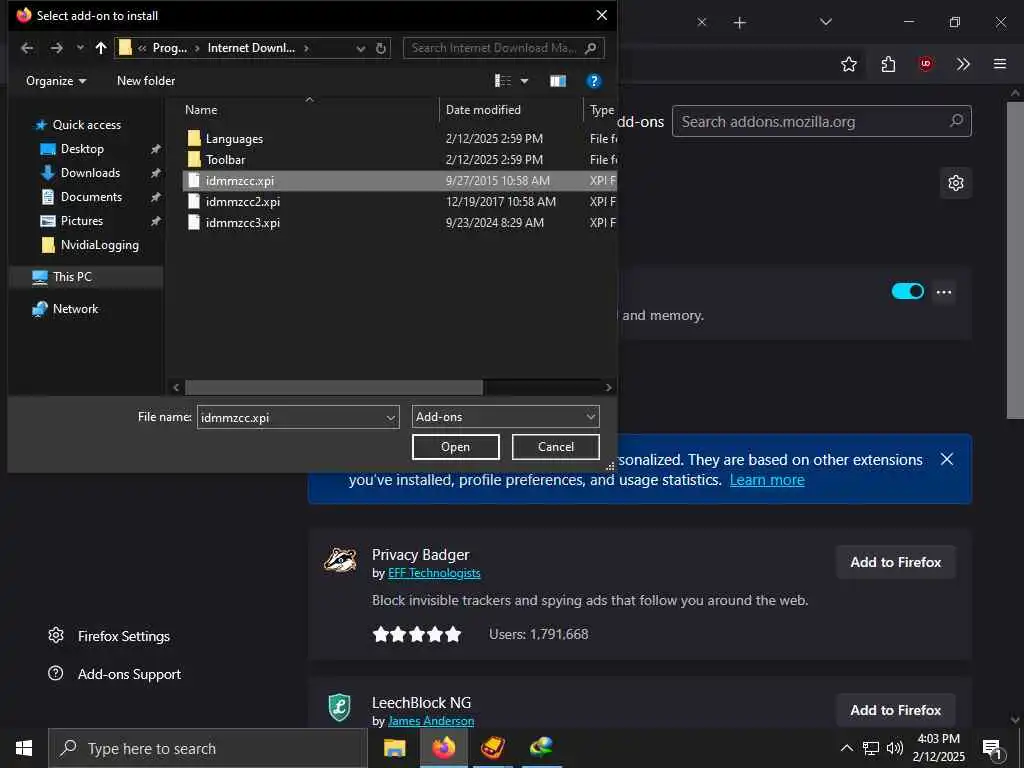Open the Firefox extensions puzzle icon

888,64
